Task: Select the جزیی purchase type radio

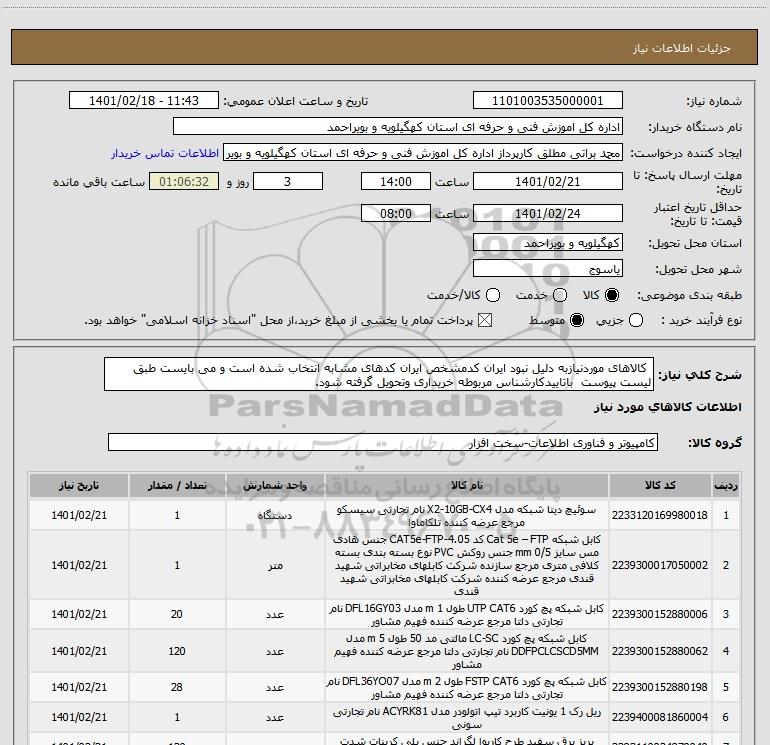Action: 636,321
